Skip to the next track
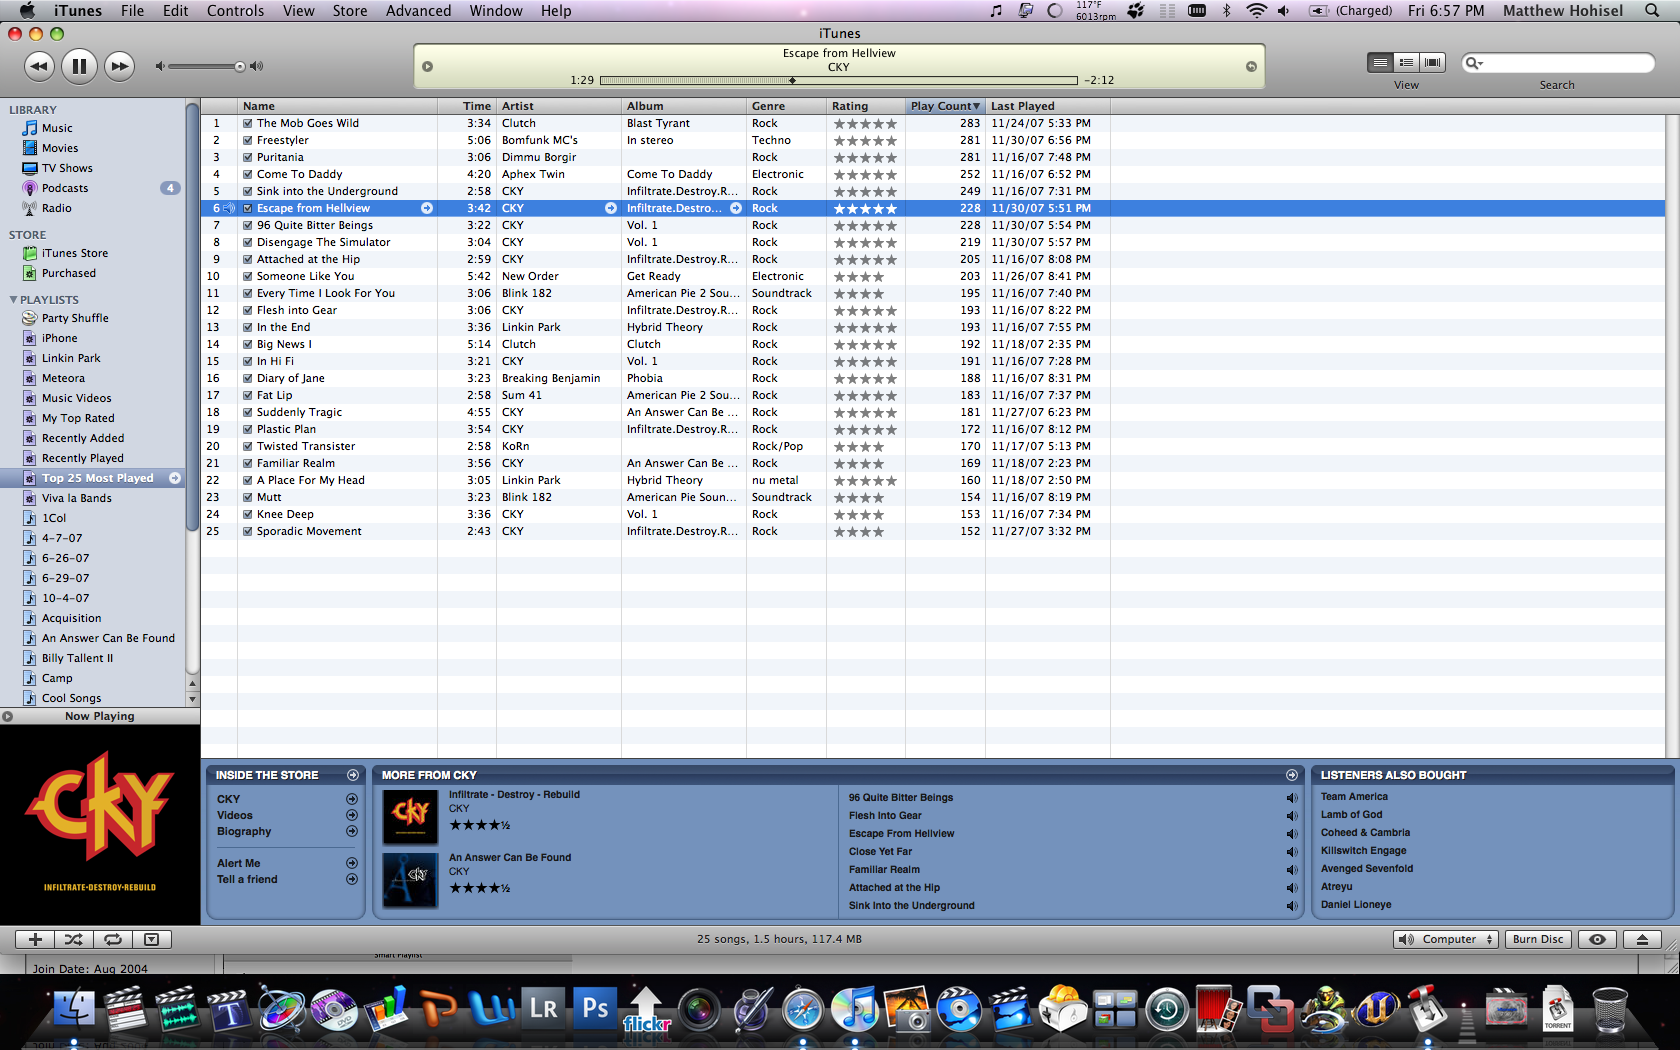Image resolution: width=1680 pixels, height=1050 pixels. click(x=119, y=66)
